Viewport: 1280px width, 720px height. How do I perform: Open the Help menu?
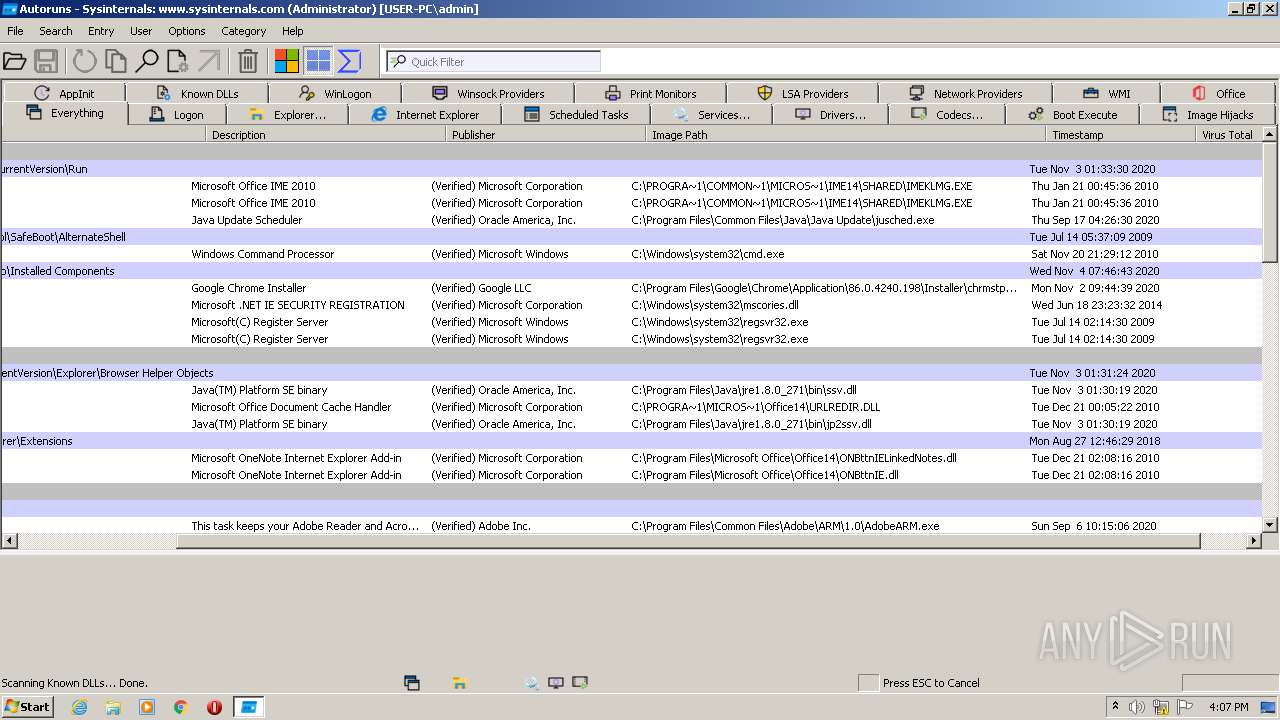(293, 31)
